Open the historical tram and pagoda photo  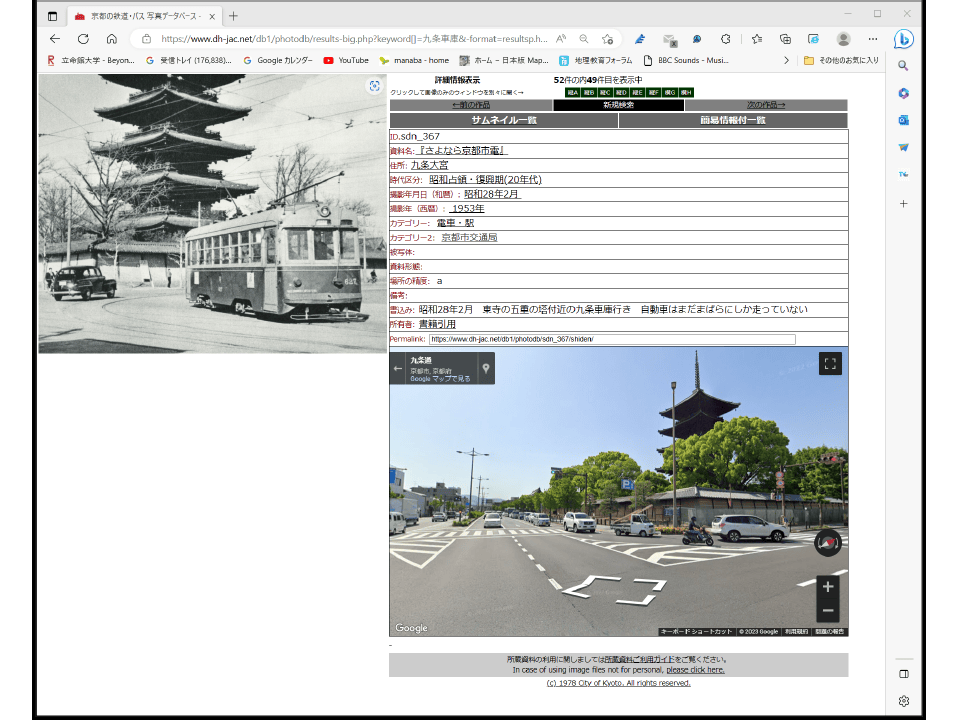(x=212, y=214)
